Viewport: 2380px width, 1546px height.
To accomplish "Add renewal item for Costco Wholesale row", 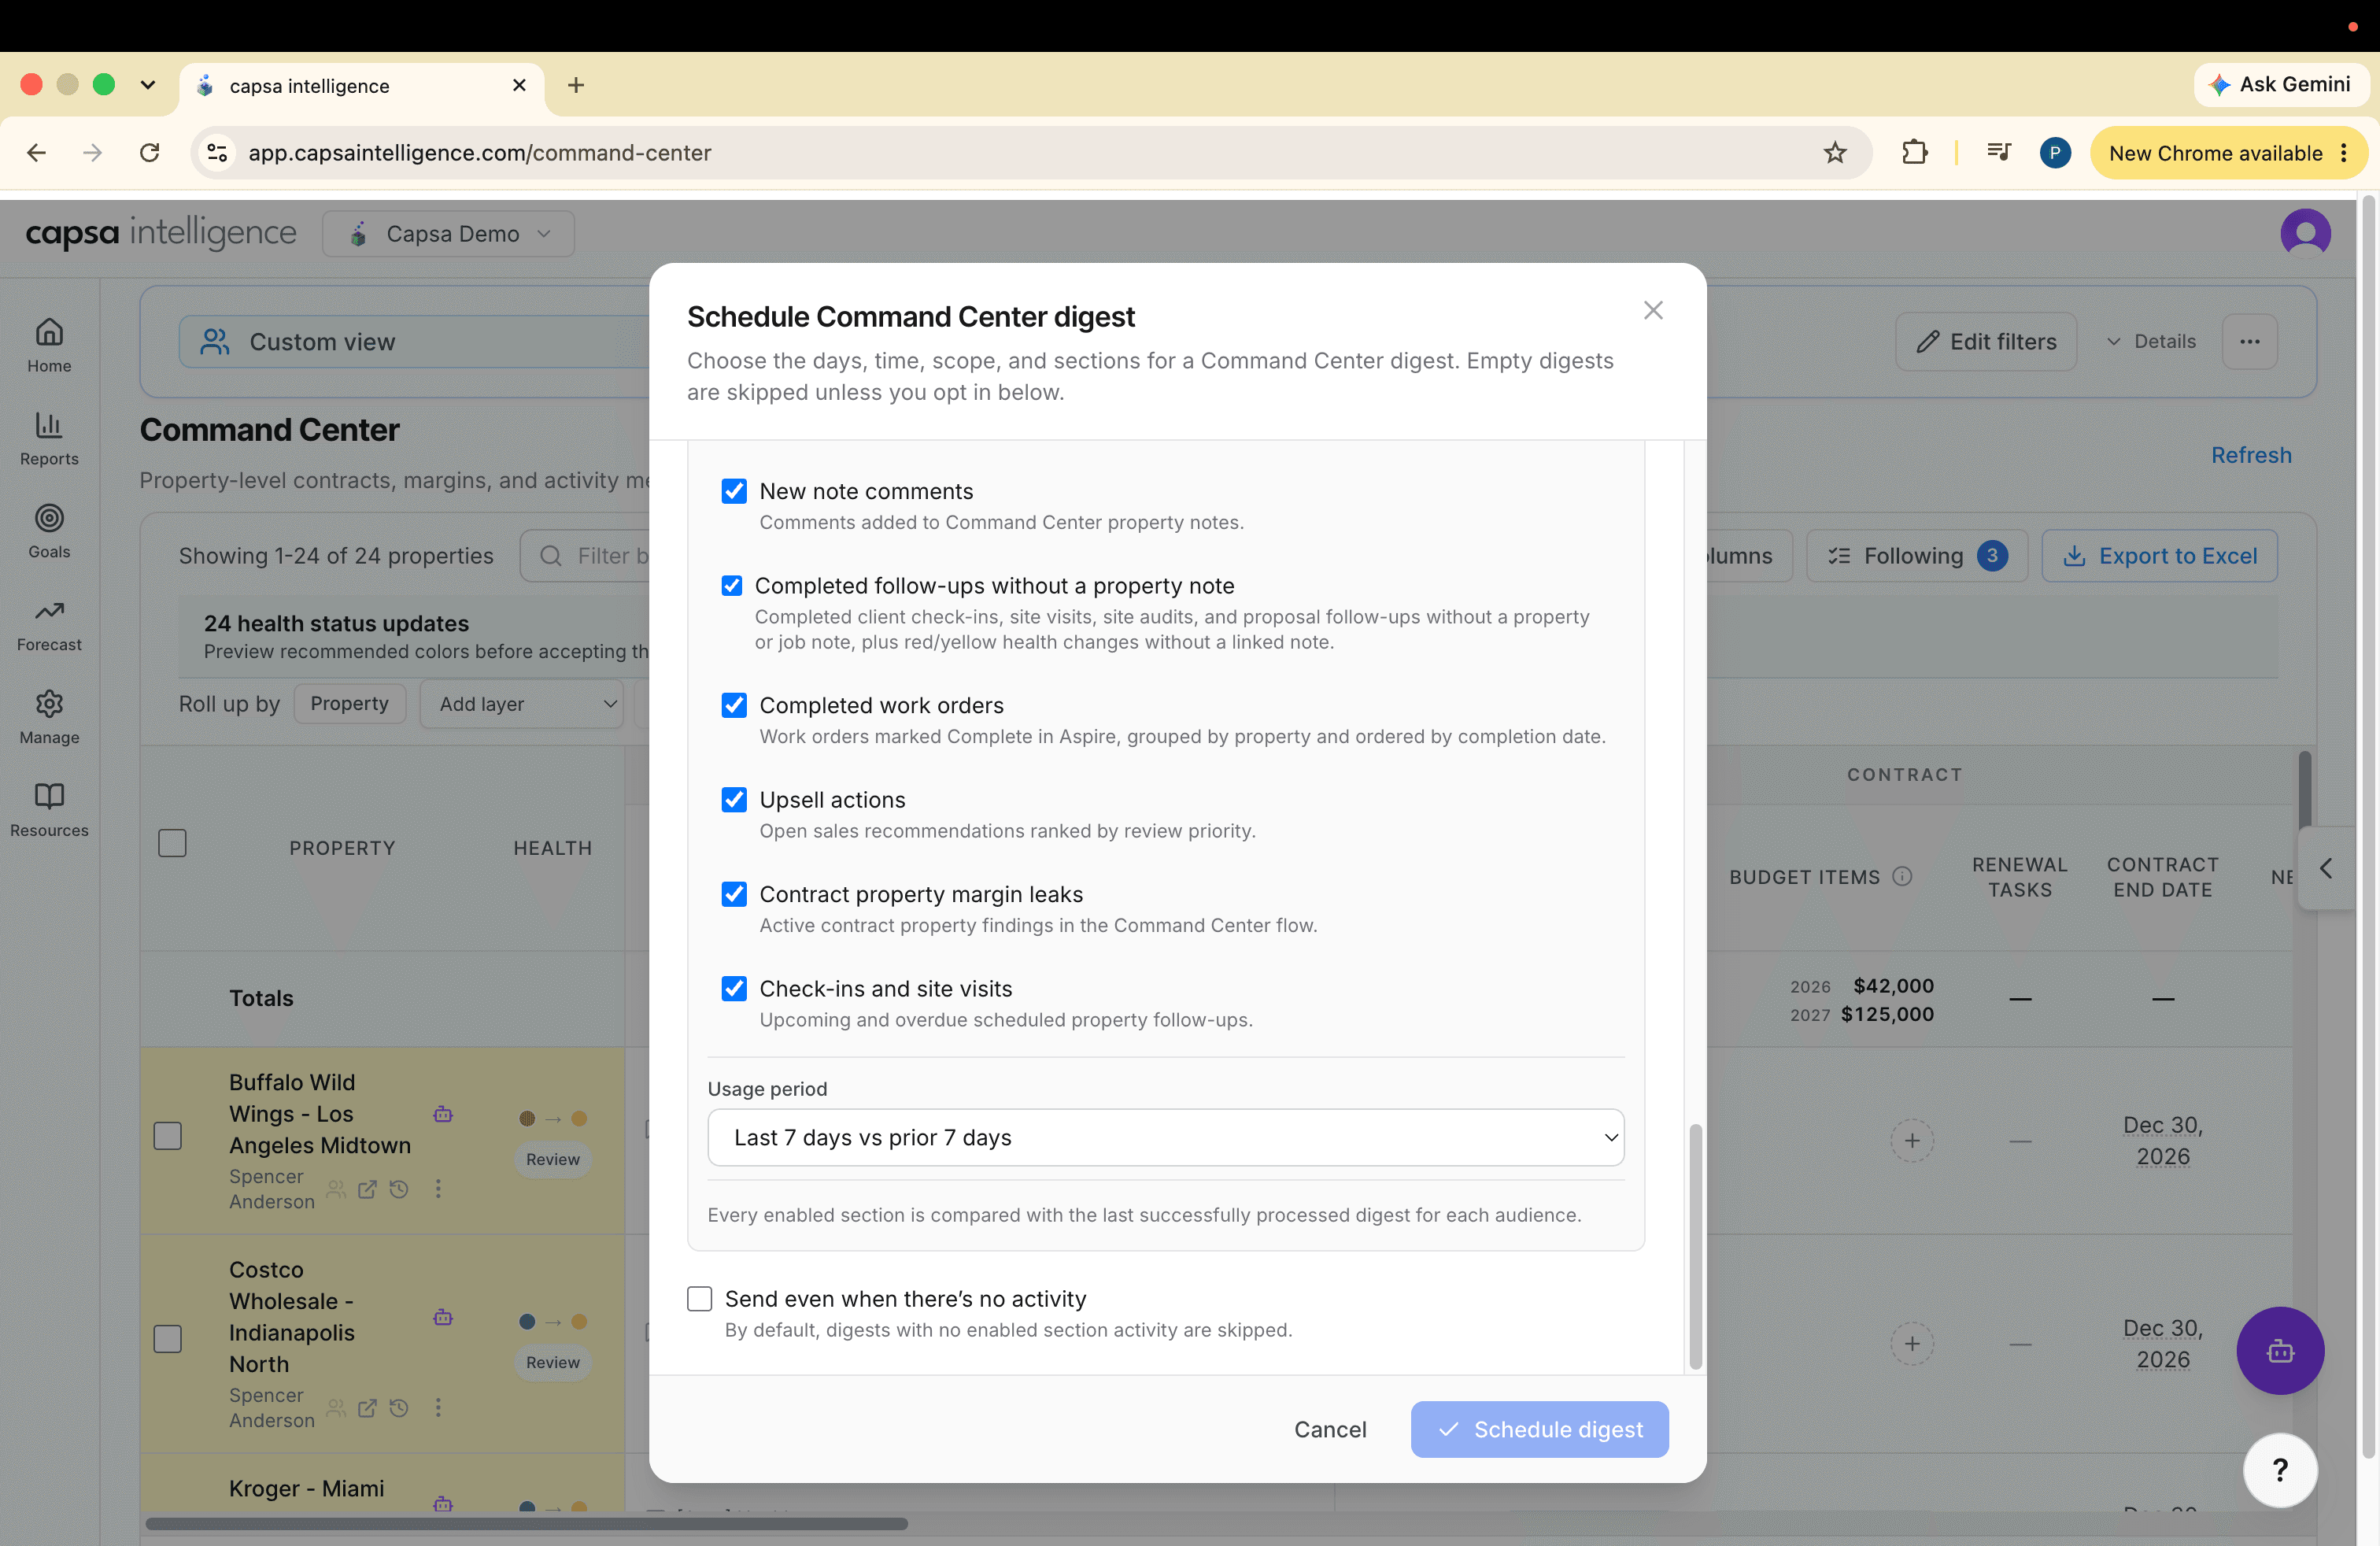I will click(x=1912, y=1343).
